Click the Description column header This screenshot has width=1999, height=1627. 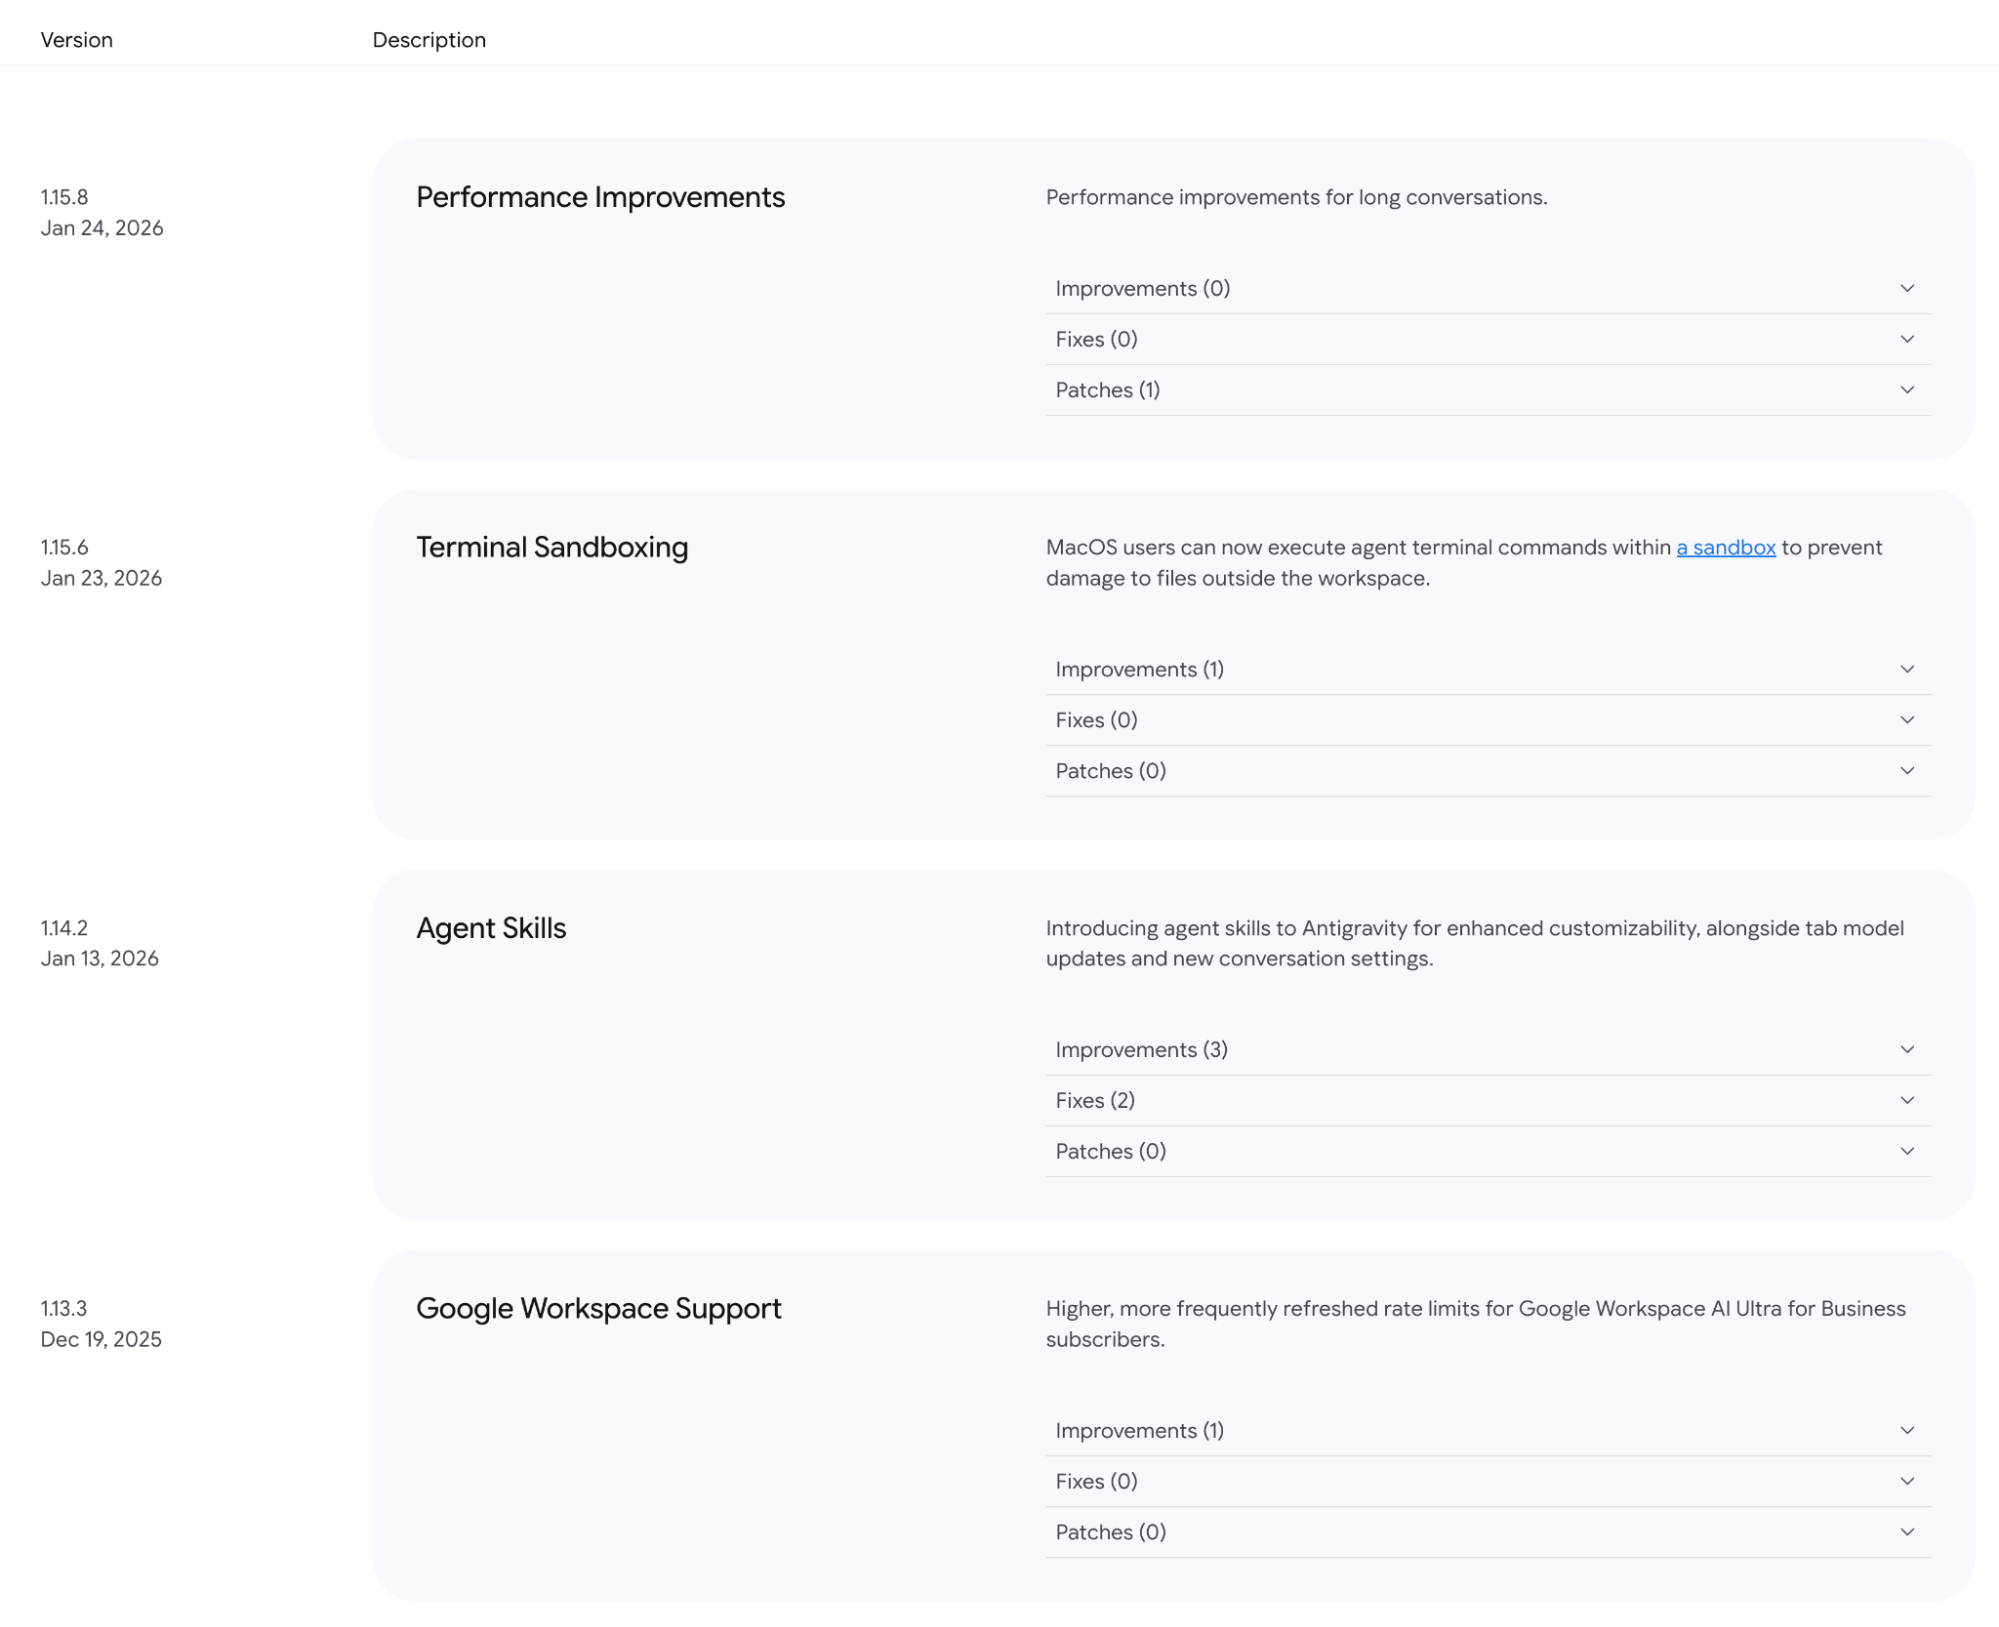(429, 40)
